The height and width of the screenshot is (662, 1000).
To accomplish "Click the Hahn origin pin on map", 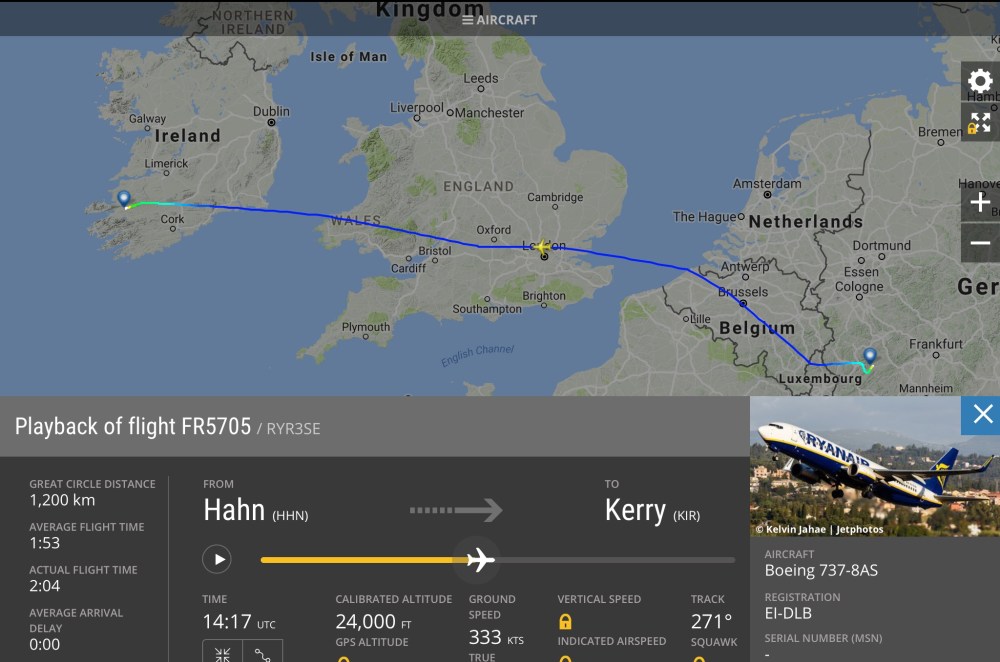I will tap(870, 356).
